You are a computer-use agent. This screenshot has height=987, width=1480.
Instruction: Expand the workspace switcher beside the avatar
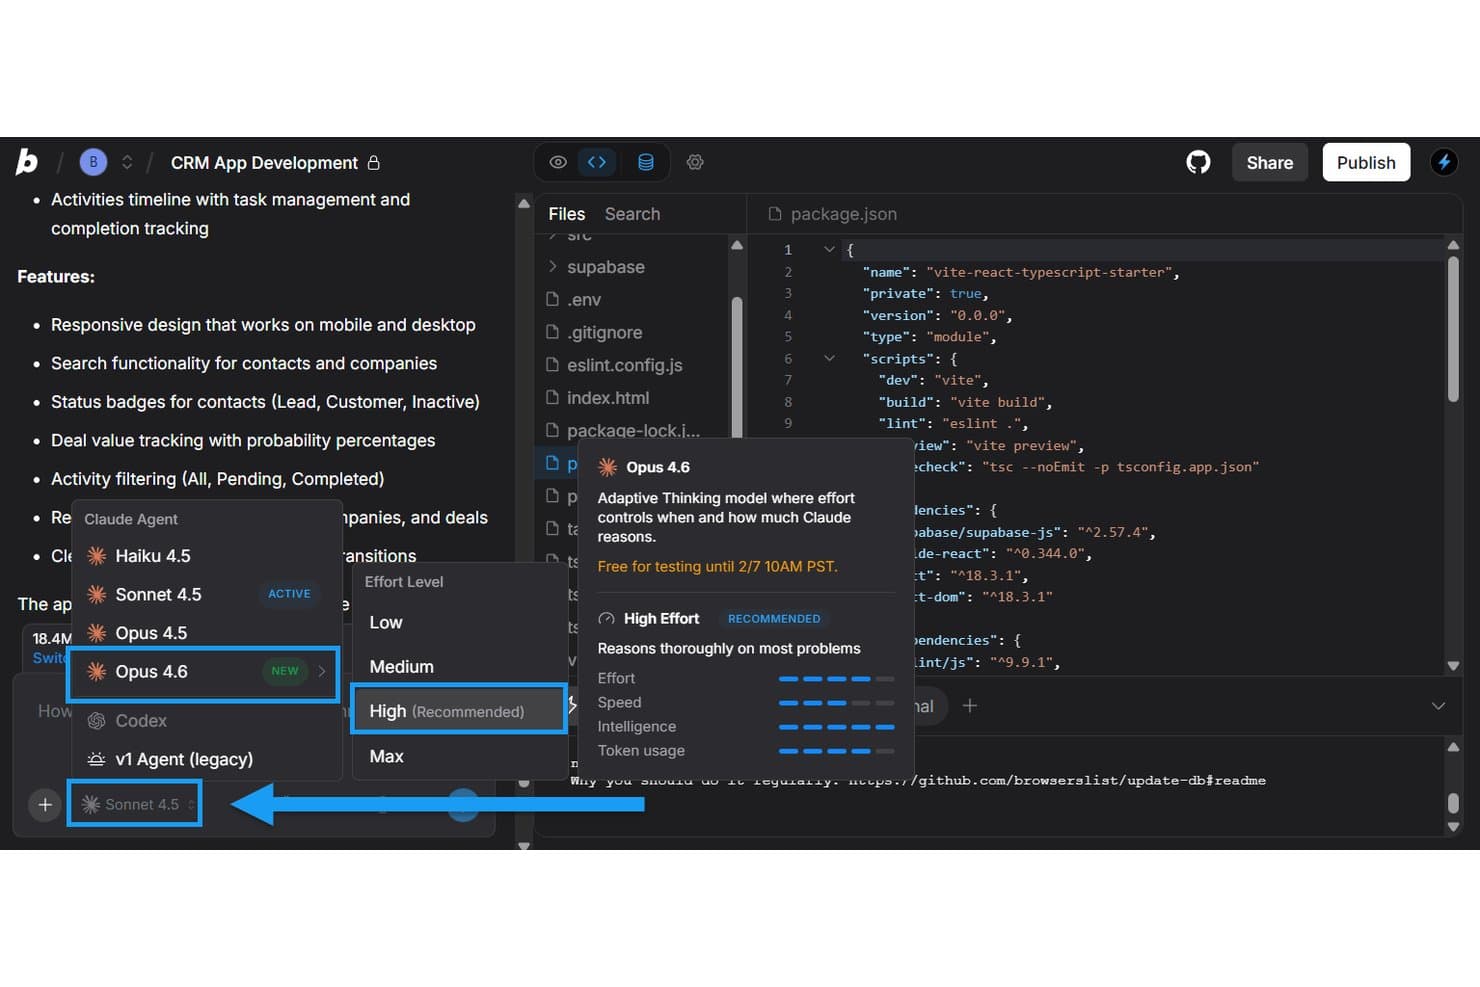click(127, 162)
